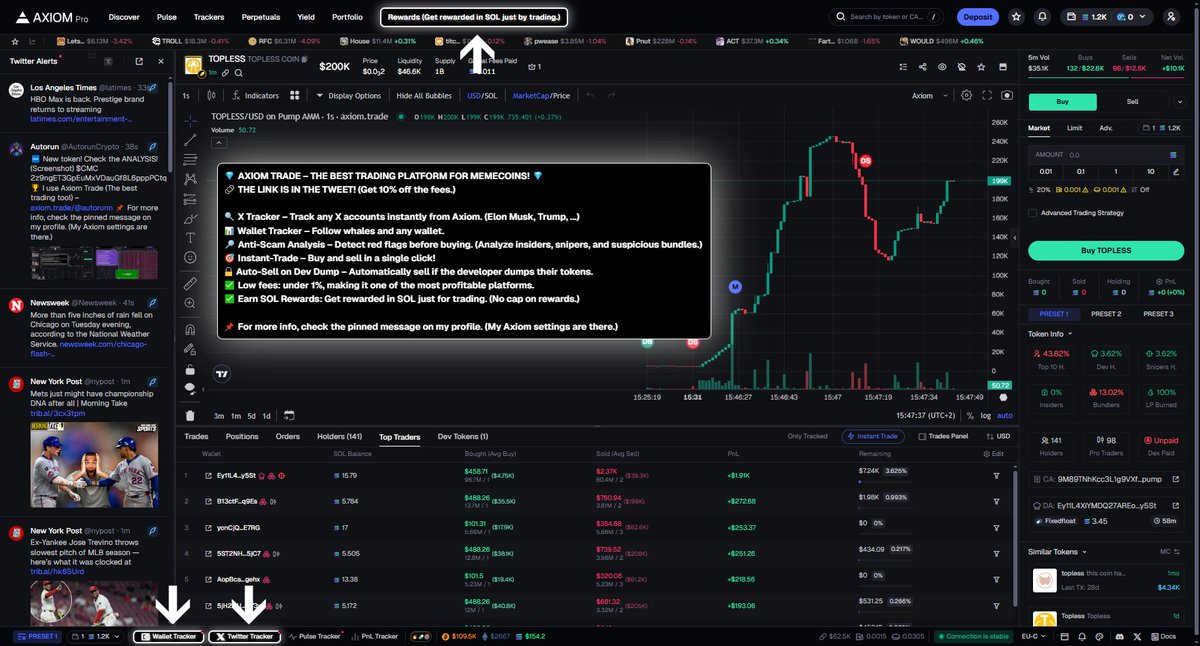Open the 1s timeframe selector
Image resolution: width=1200 pixels, height=646 pixels.
pyautogui.click(x=186, y=96)
